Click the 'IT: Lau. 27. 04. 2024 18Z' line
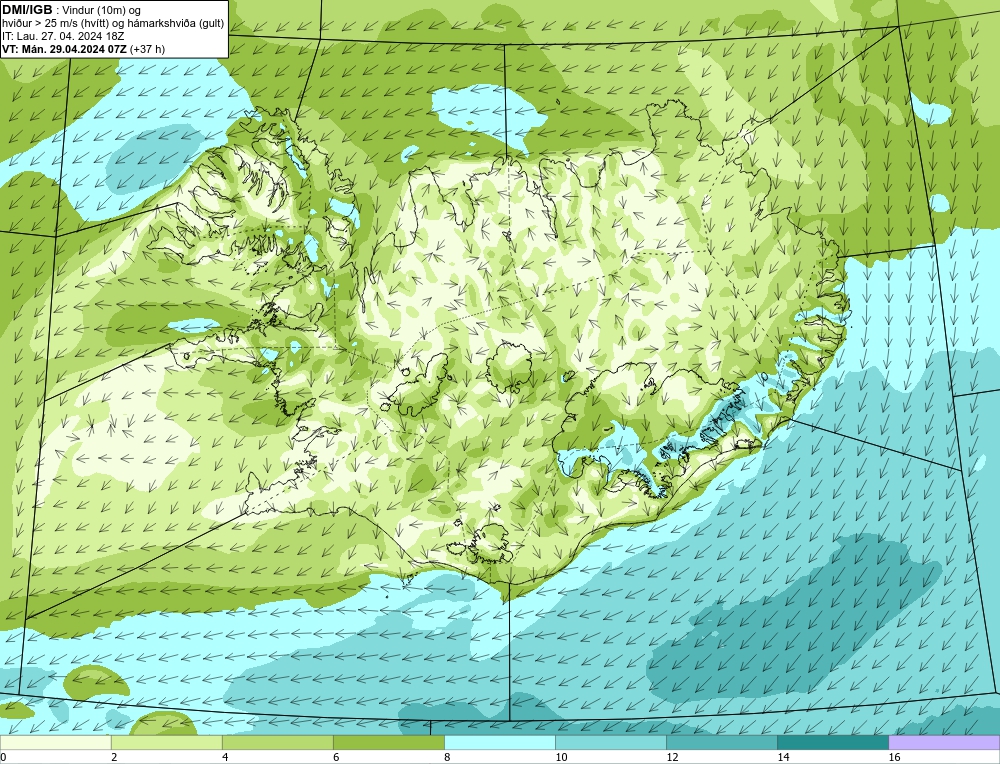 [62, 36]
